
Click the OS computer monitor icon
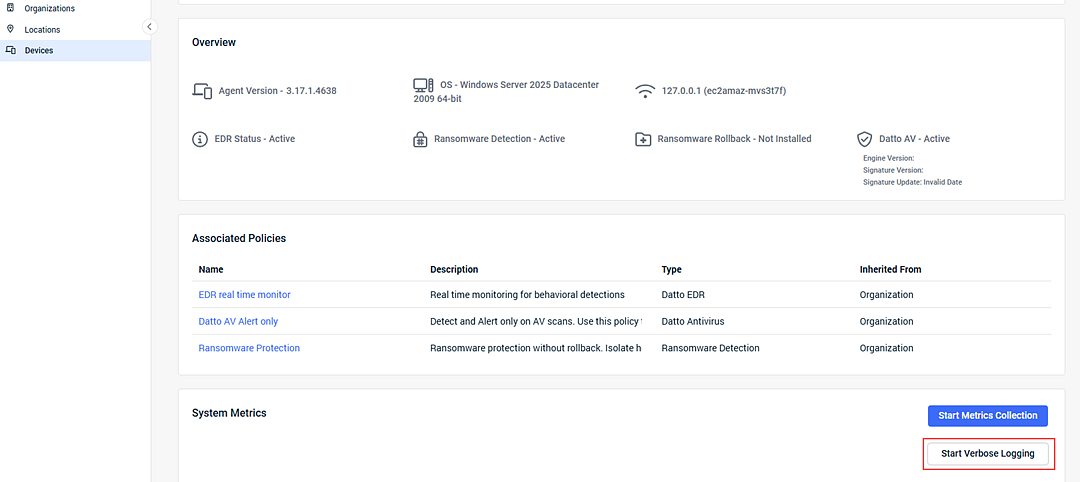pyautogui.click(x=422, y=85)
